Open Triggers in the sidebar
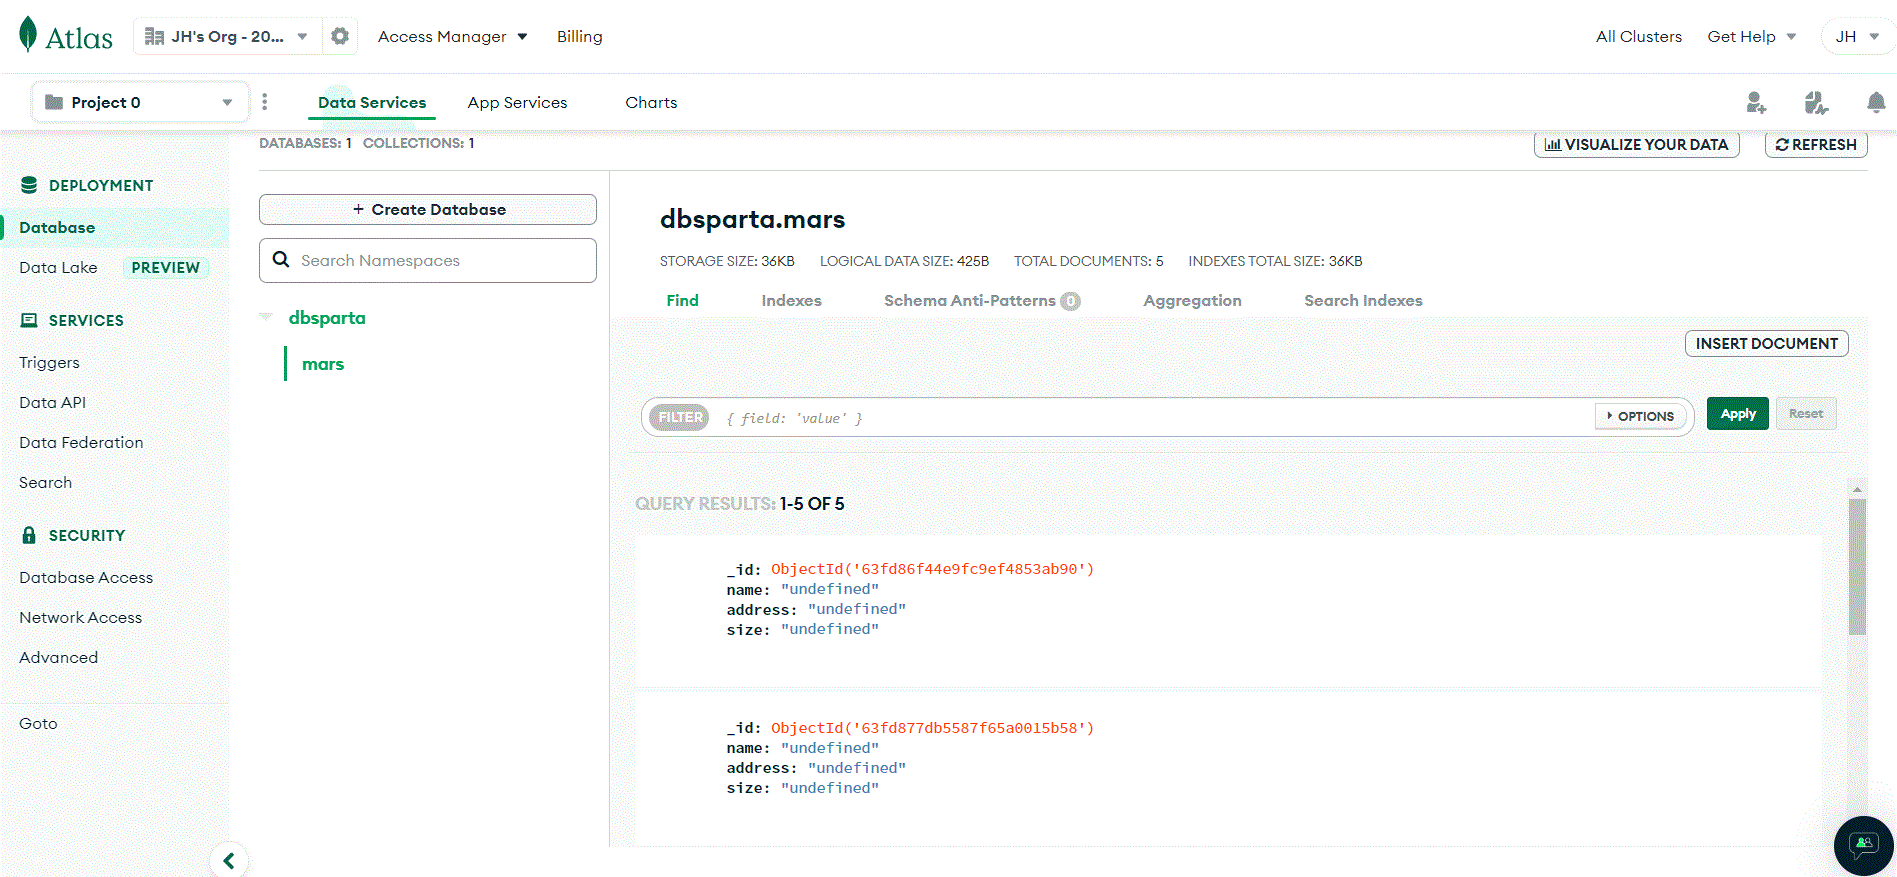Viewport: 1897px width, 877px height. pyautogui.click(x=49, y=362)
